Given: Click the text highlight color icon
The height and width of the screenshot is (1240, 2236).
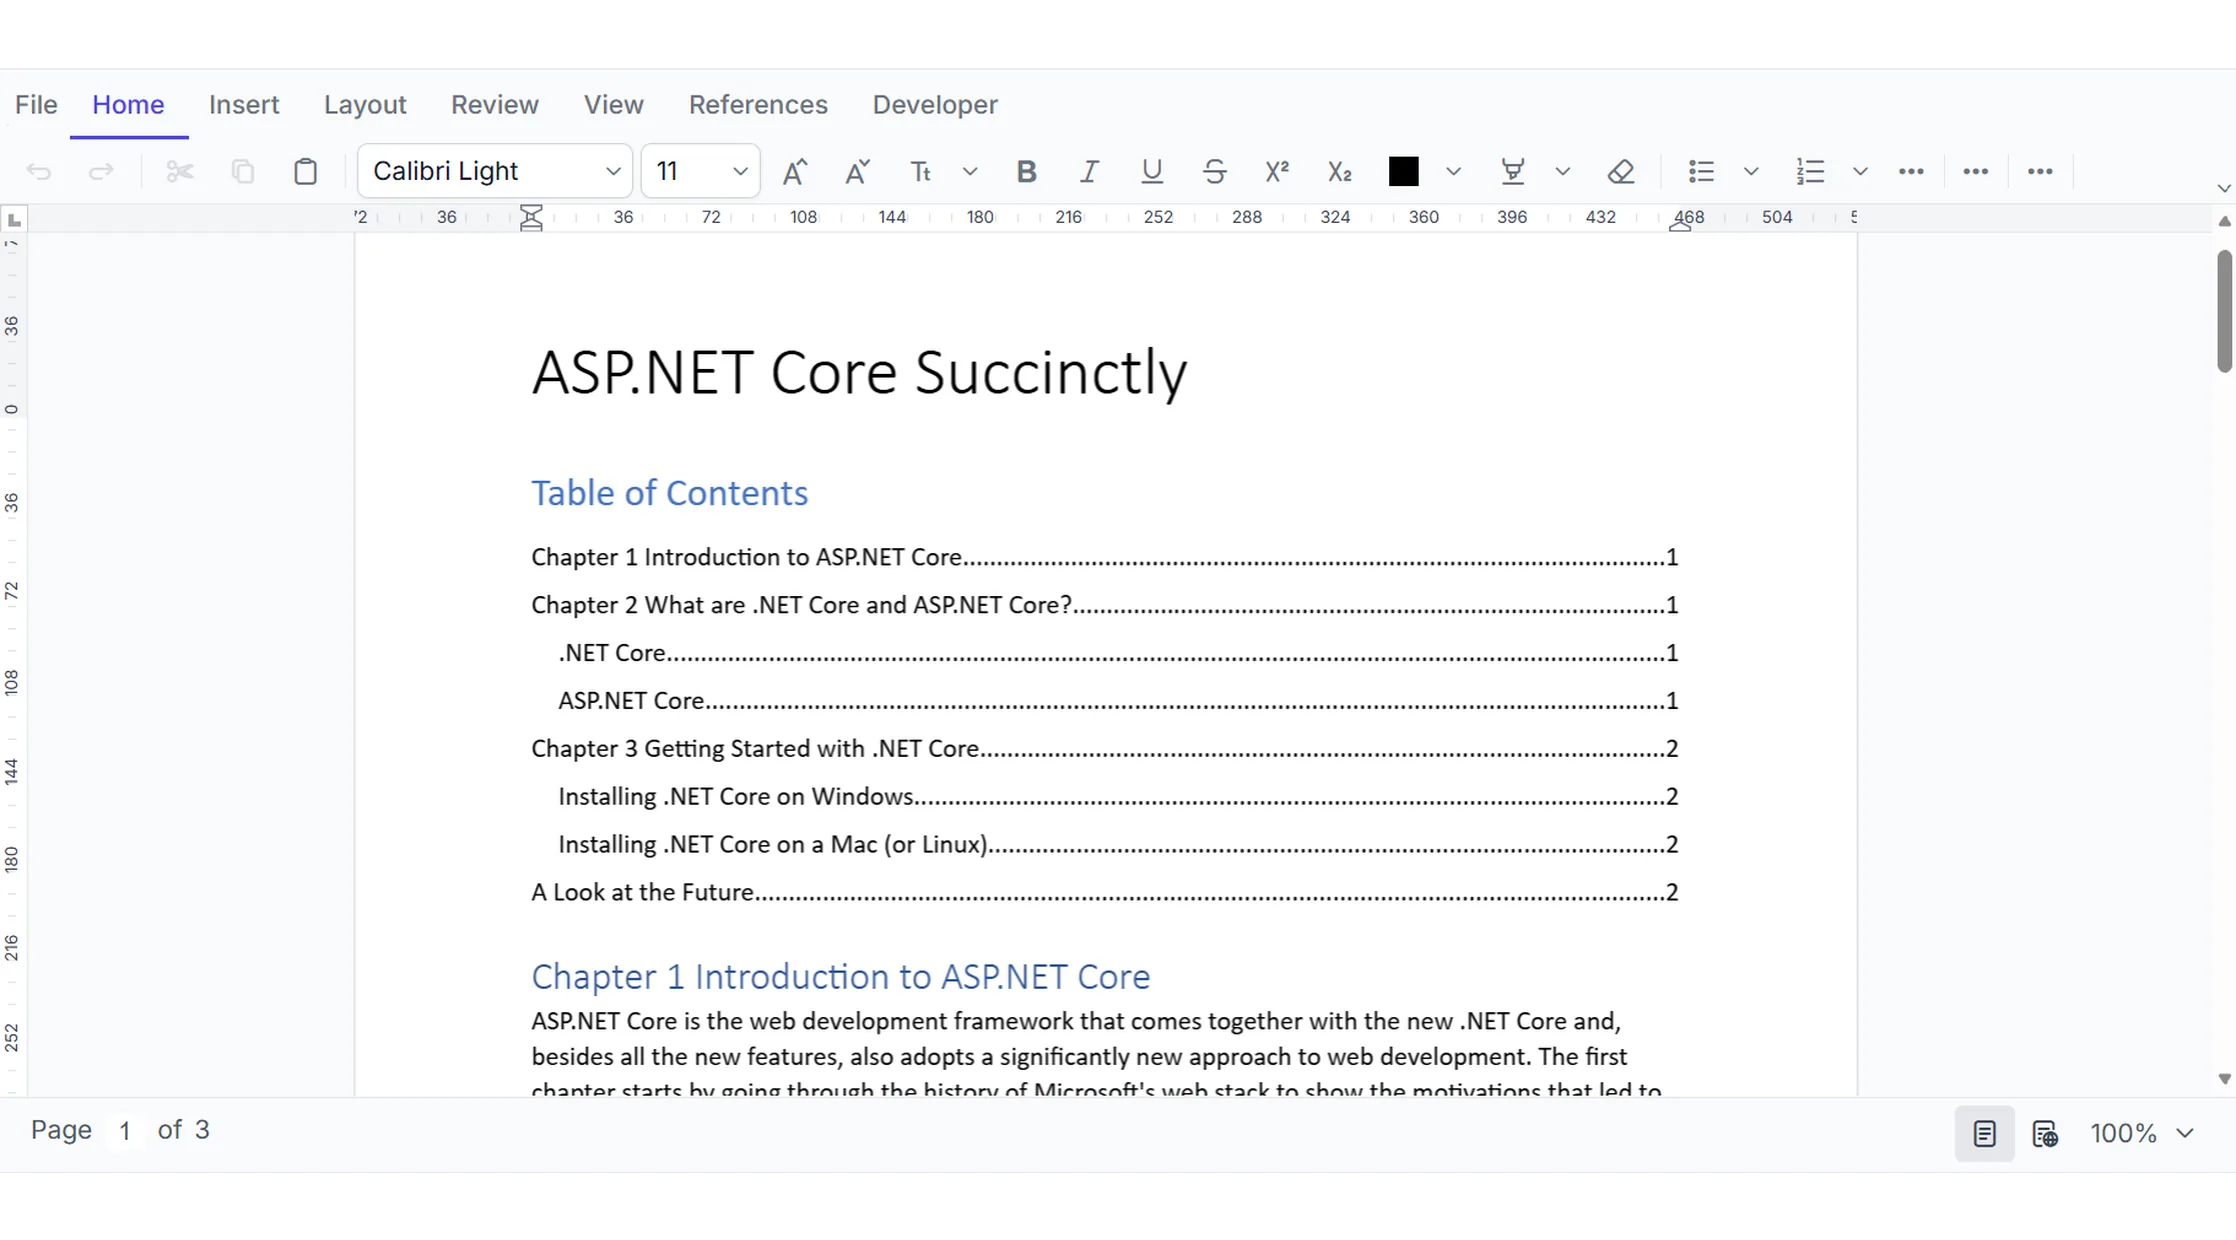Looking at the screenshot, I should (x=1513, y=172).
